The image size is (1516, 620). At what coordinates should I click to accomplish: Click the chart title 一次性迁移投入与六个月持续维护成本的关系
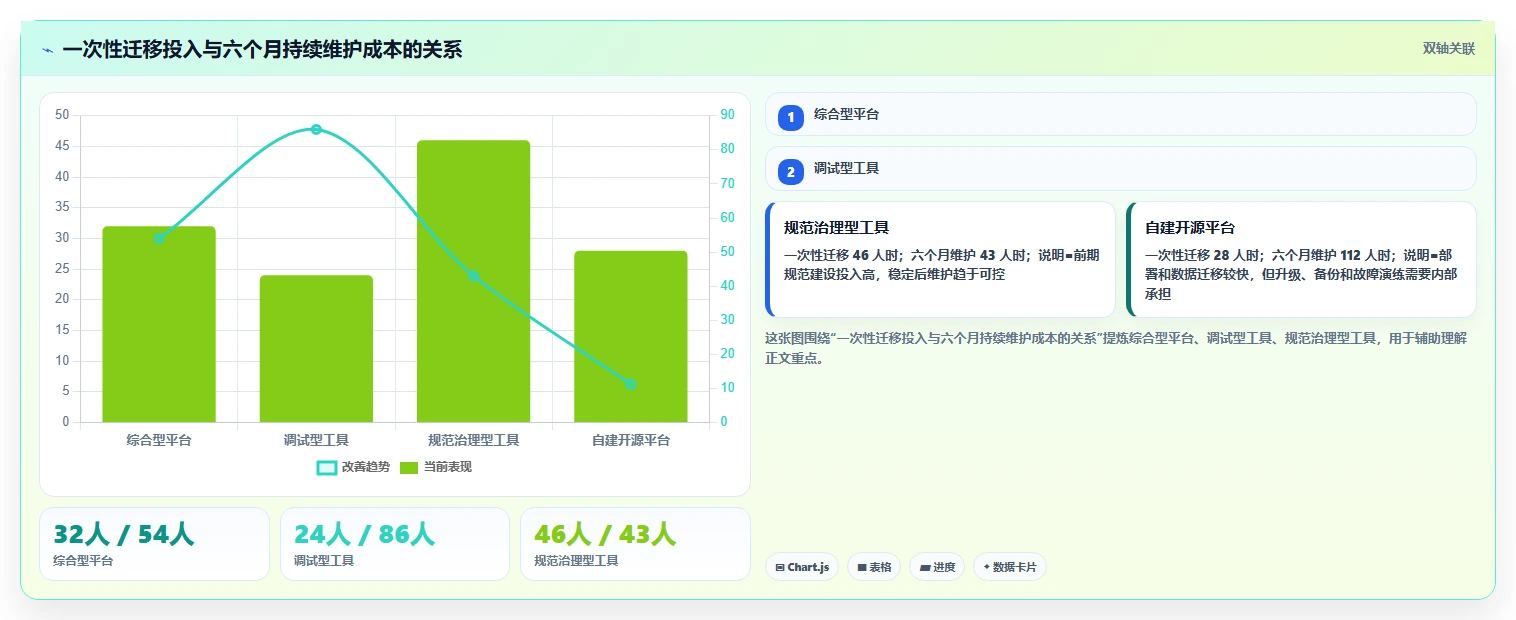[x=262, y=50]
